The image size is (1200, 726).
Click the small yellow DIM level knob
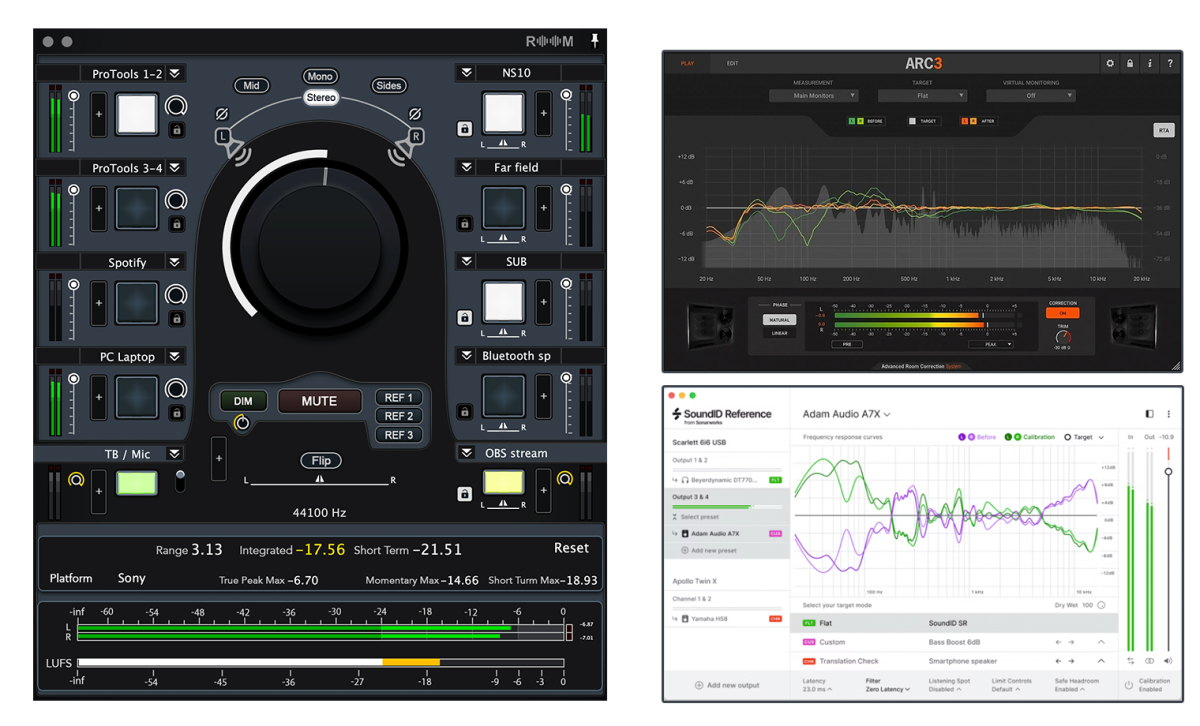point(241,423)
